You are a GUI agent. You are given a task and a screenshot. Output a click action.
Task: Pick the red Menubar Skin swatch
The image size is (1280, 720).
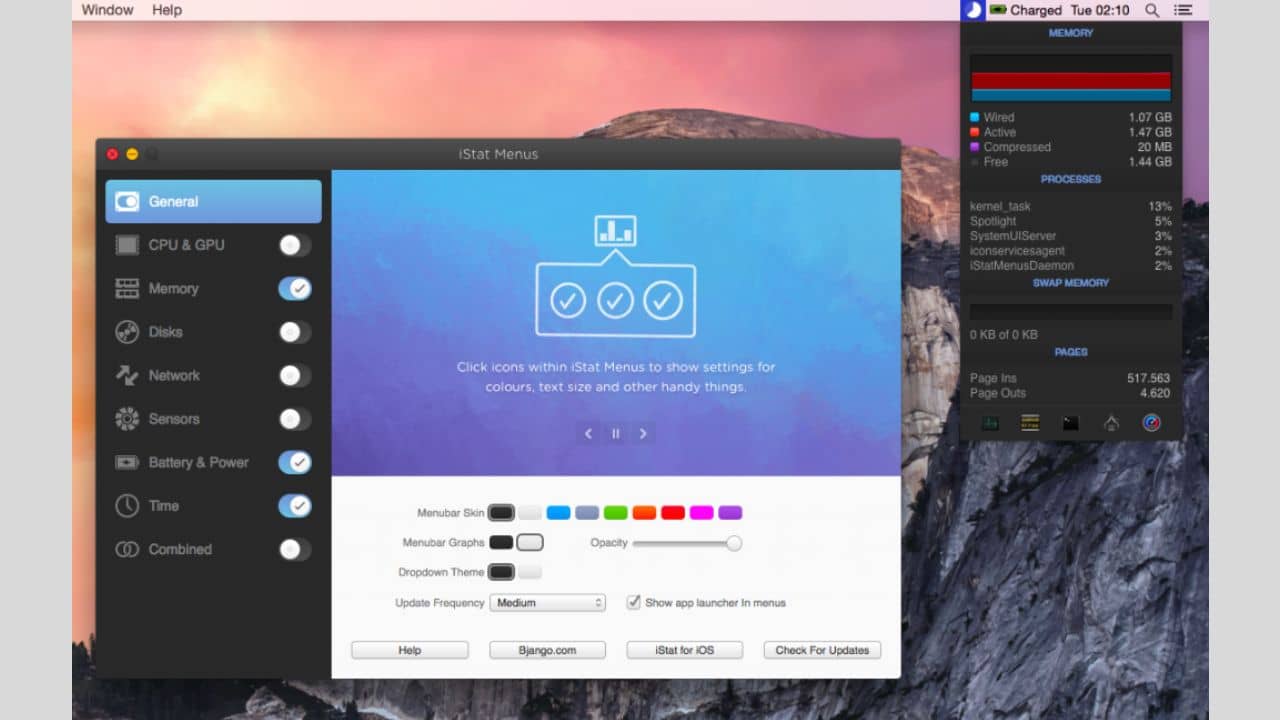tap(673, 513)
